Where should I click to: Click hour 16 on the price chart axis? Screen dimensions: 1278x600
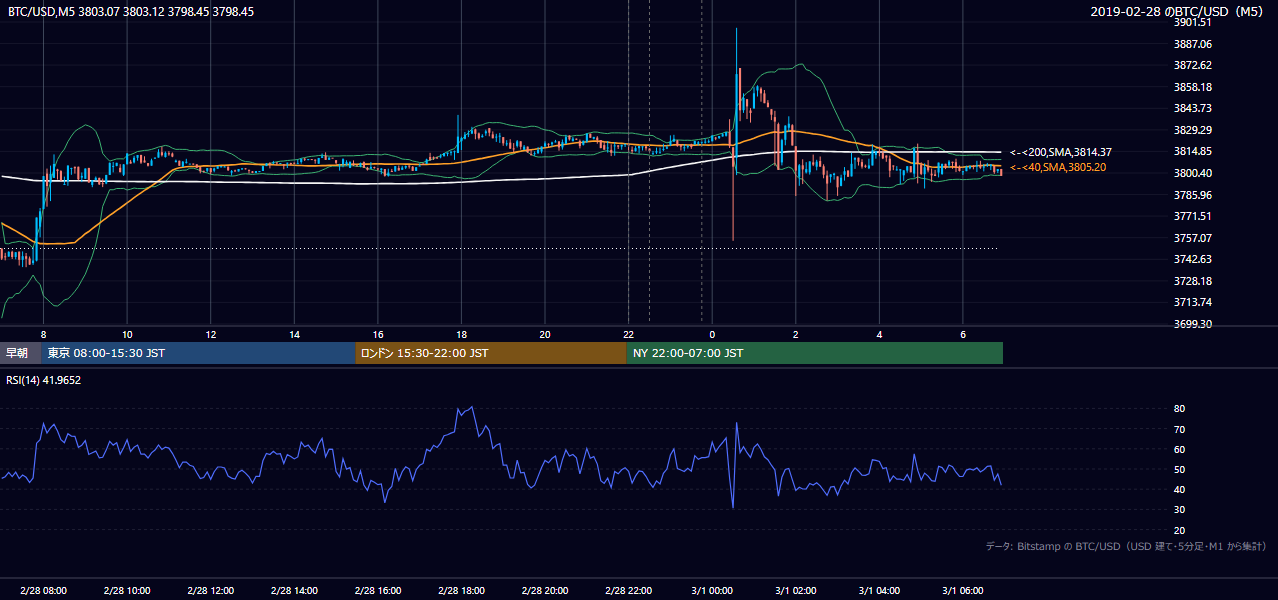point(378,333)
